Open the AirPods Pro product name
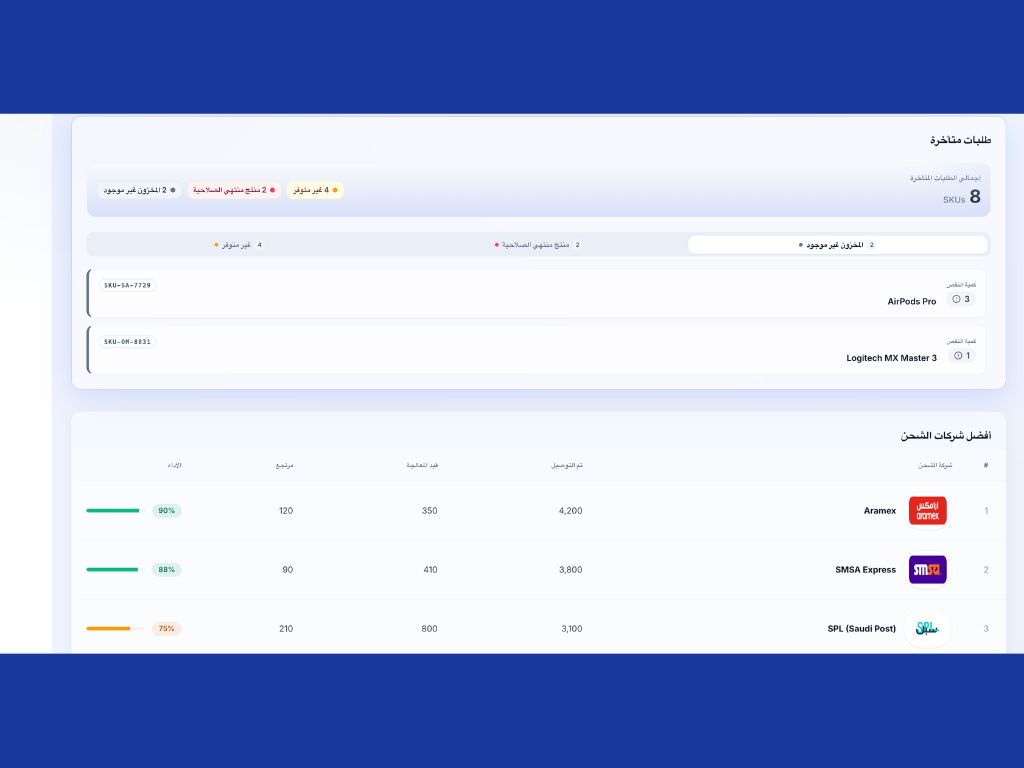Image resolution: width=1024 pixels, height=768 pixels. (x=912, y=301)
